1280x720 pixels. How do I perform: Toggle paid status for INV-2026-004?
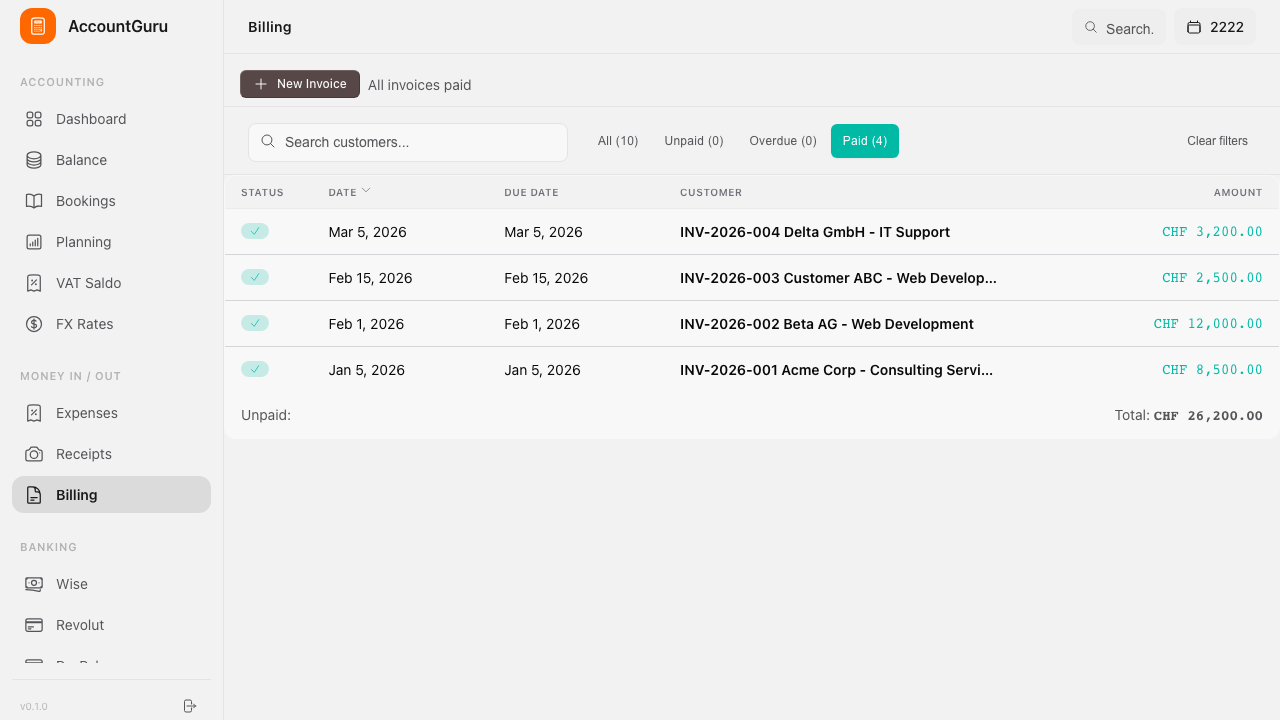[x=255, y=231]
